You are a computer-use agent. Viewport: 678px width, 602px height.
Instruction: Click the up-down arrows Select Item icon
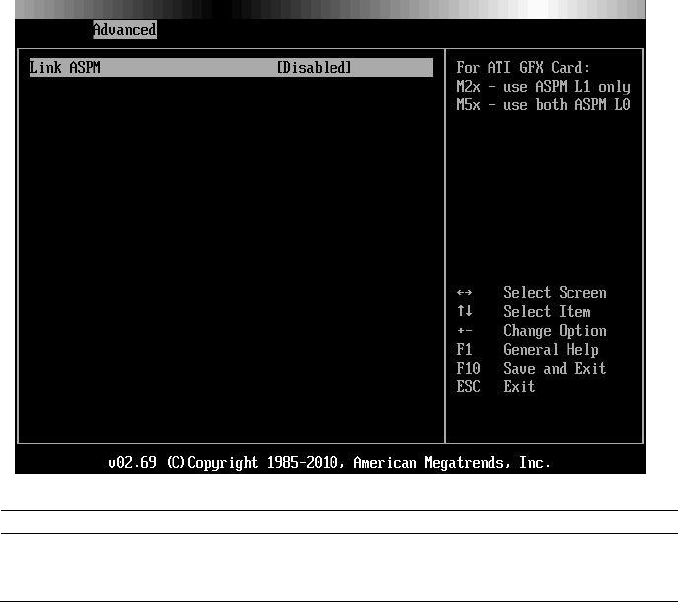pos(464,311)
